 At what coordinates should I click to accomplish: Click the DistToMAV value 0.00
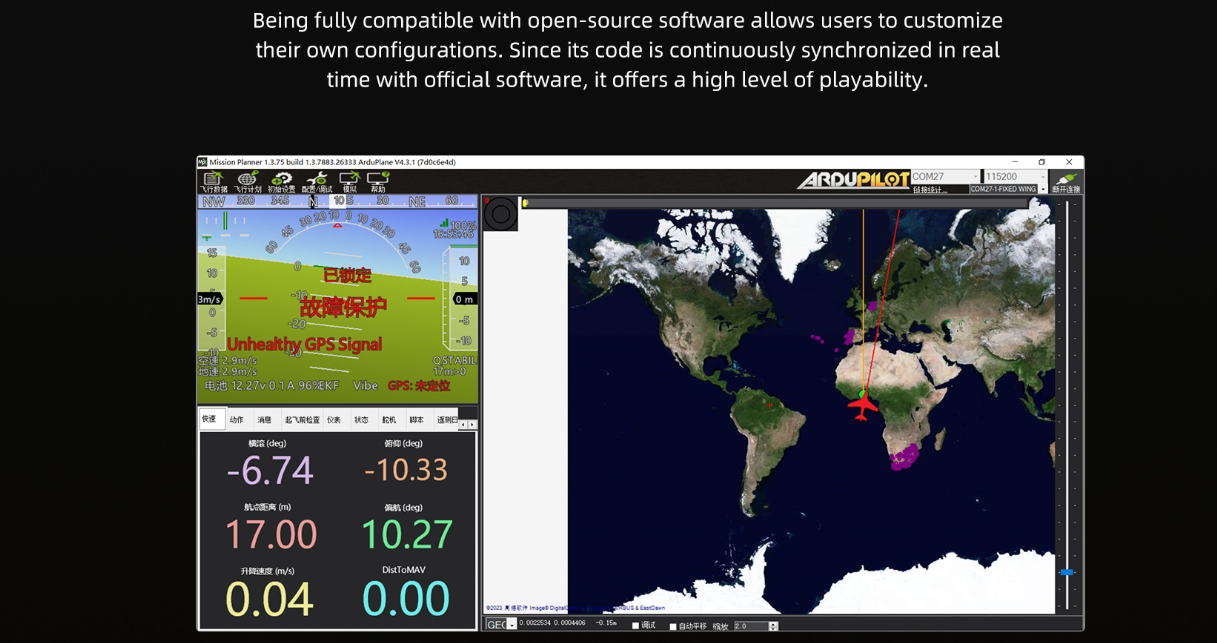click(406, 598)
